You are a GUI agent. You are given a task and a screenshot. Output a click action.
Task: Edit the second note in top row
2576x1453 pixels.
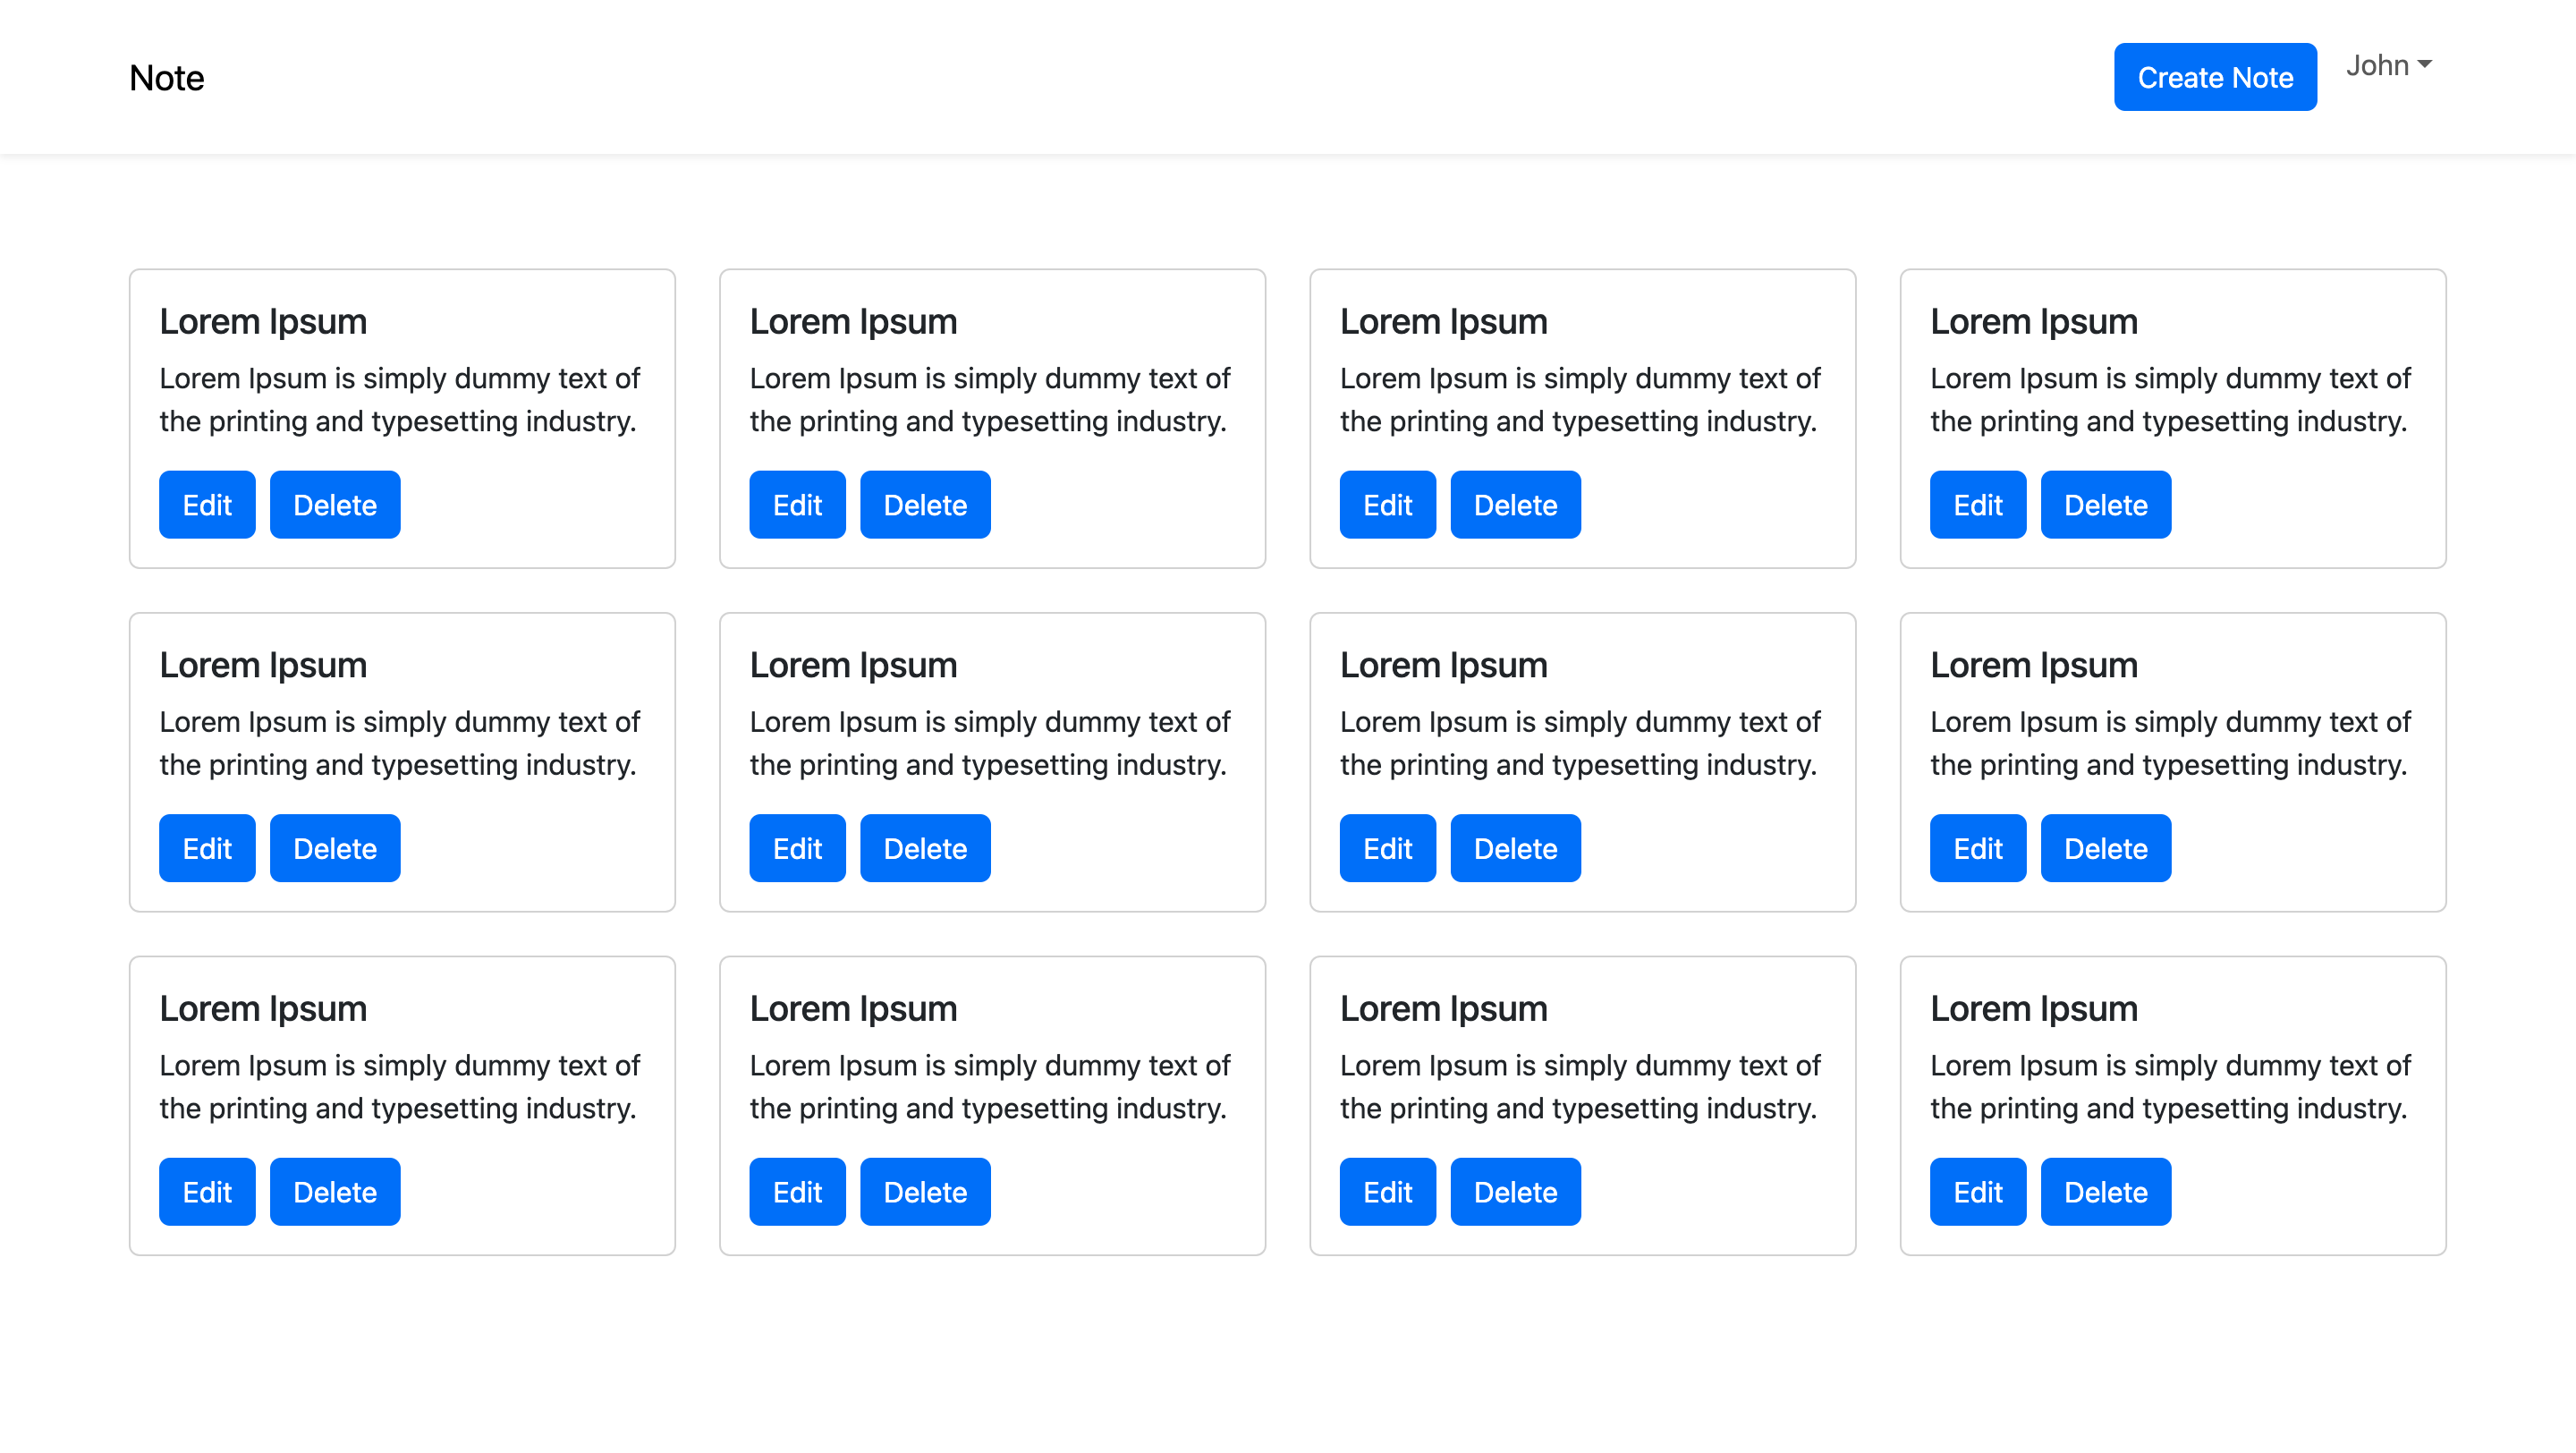click(x=797, y=505)
